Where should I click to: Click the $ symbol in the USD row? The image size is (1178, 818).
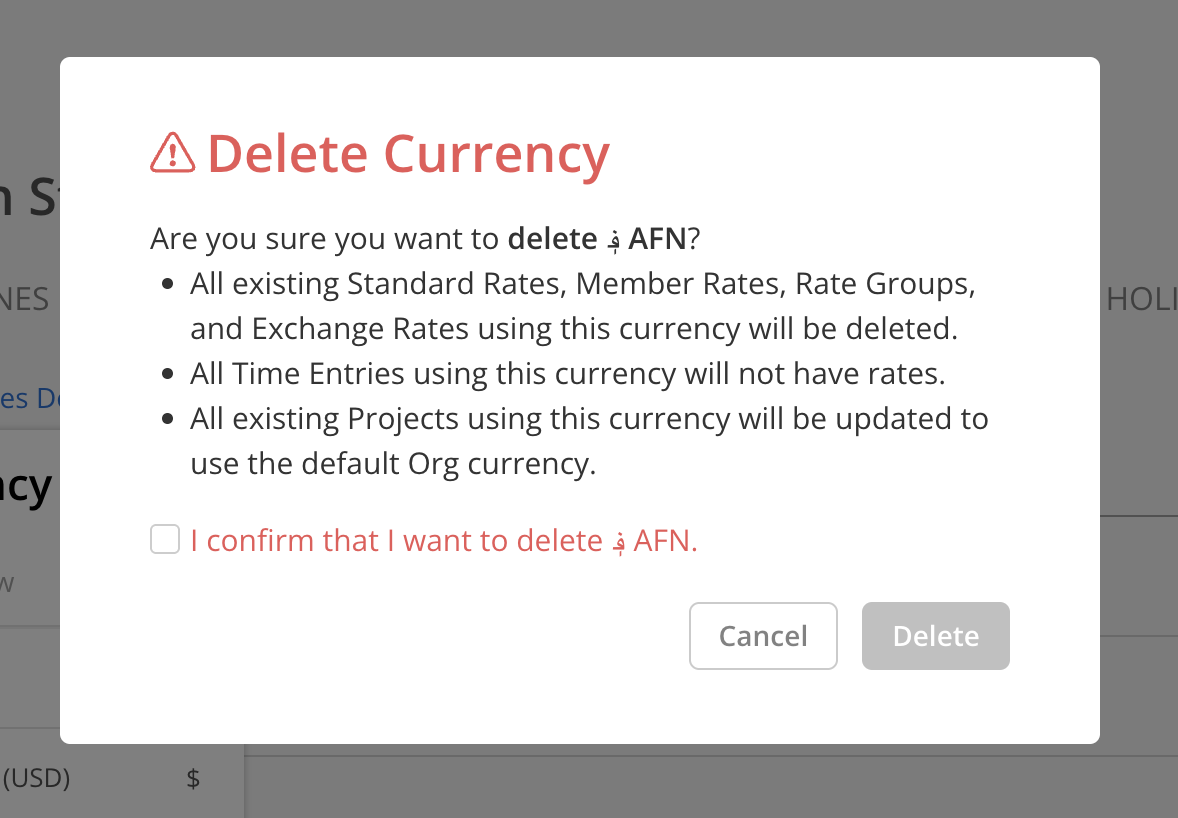tap(193, 778)
